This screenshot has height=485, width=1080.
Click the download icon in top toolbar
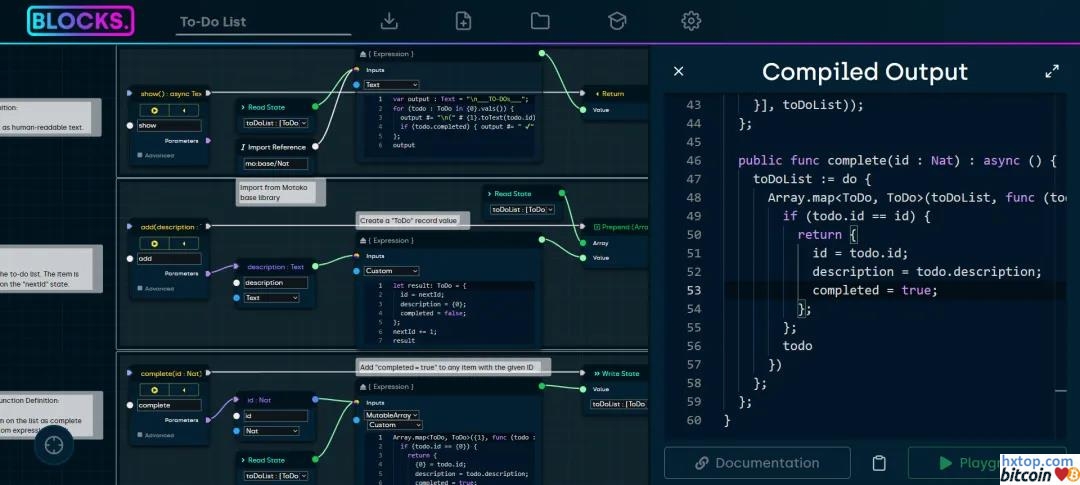(x=390, y=21)
